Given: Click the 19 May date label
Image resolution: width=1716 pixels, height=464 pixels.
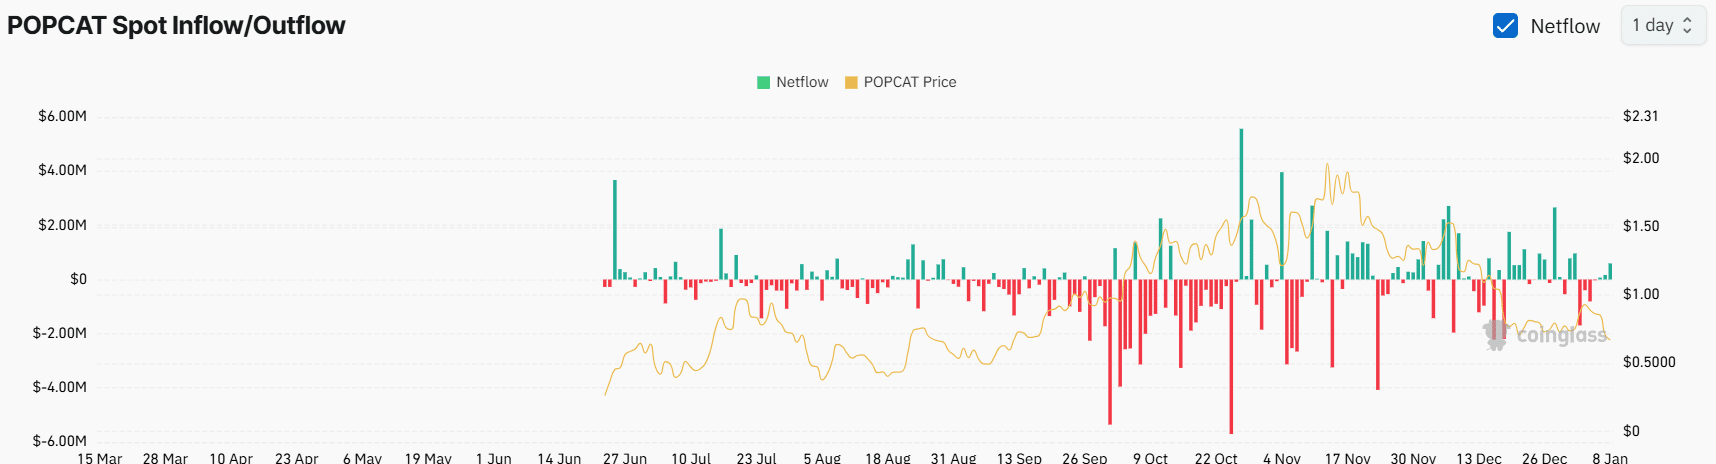Looking at the screenshot, I should tap(428, 457).
